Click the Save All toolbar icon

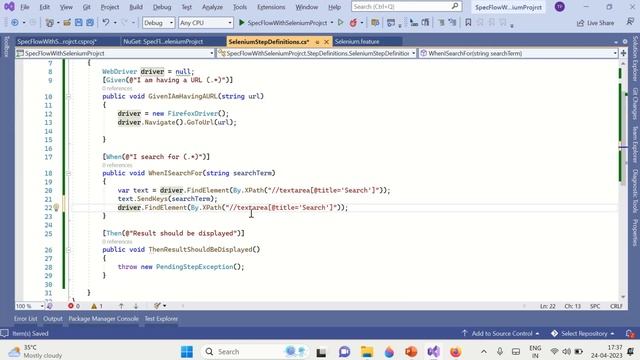tap(90, 23)
